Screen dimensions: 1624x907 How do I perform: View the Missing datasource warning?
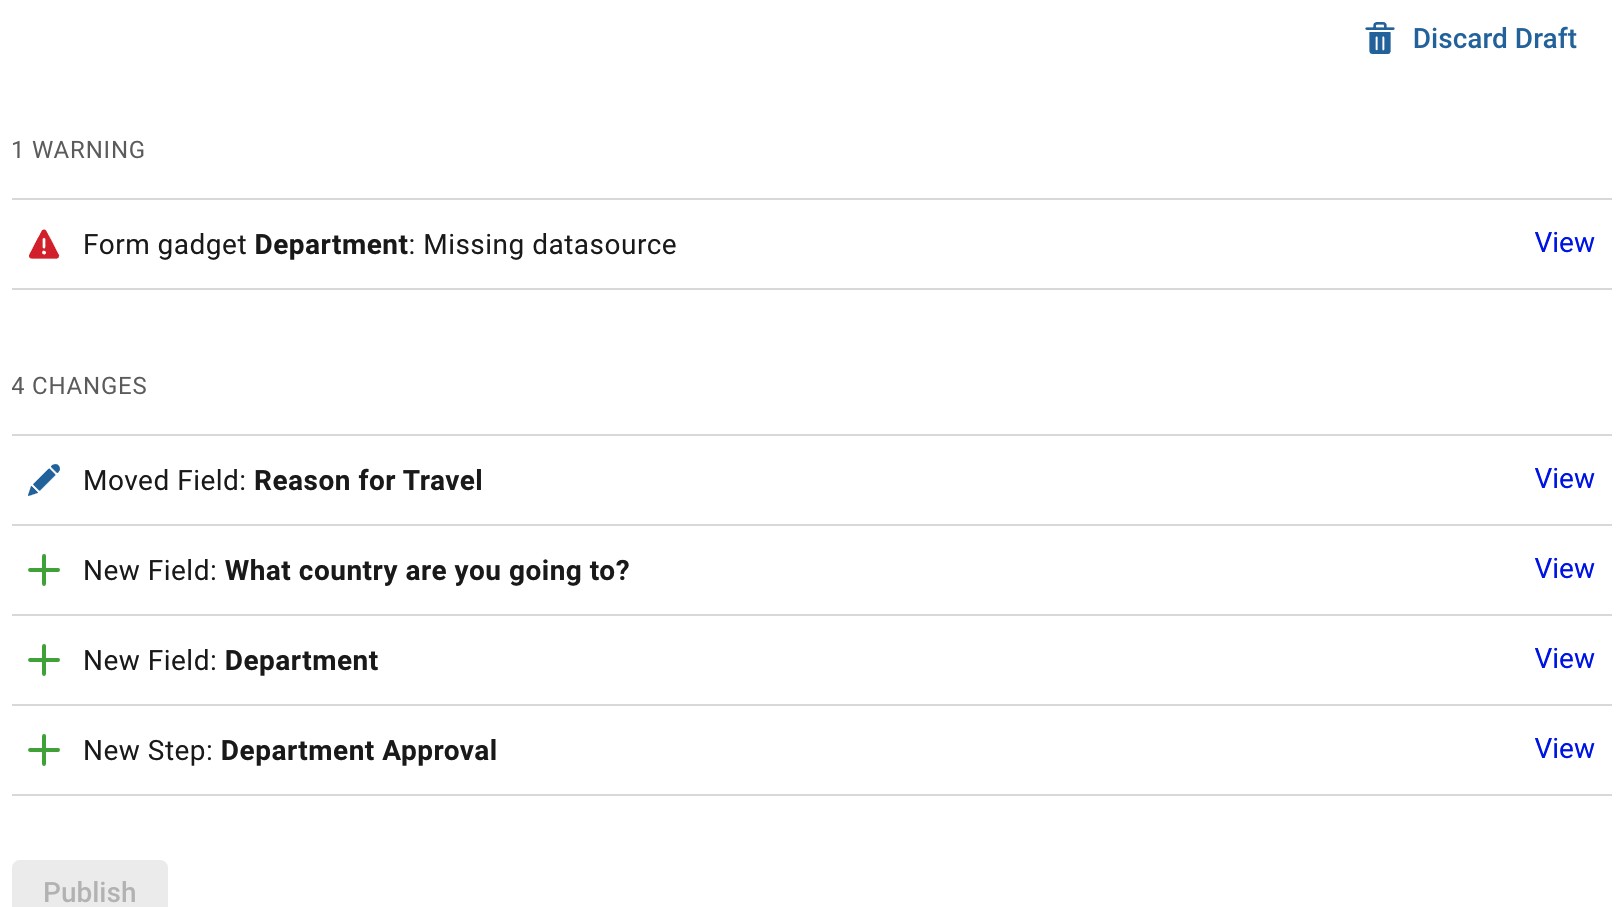[x=1564, y=243]
